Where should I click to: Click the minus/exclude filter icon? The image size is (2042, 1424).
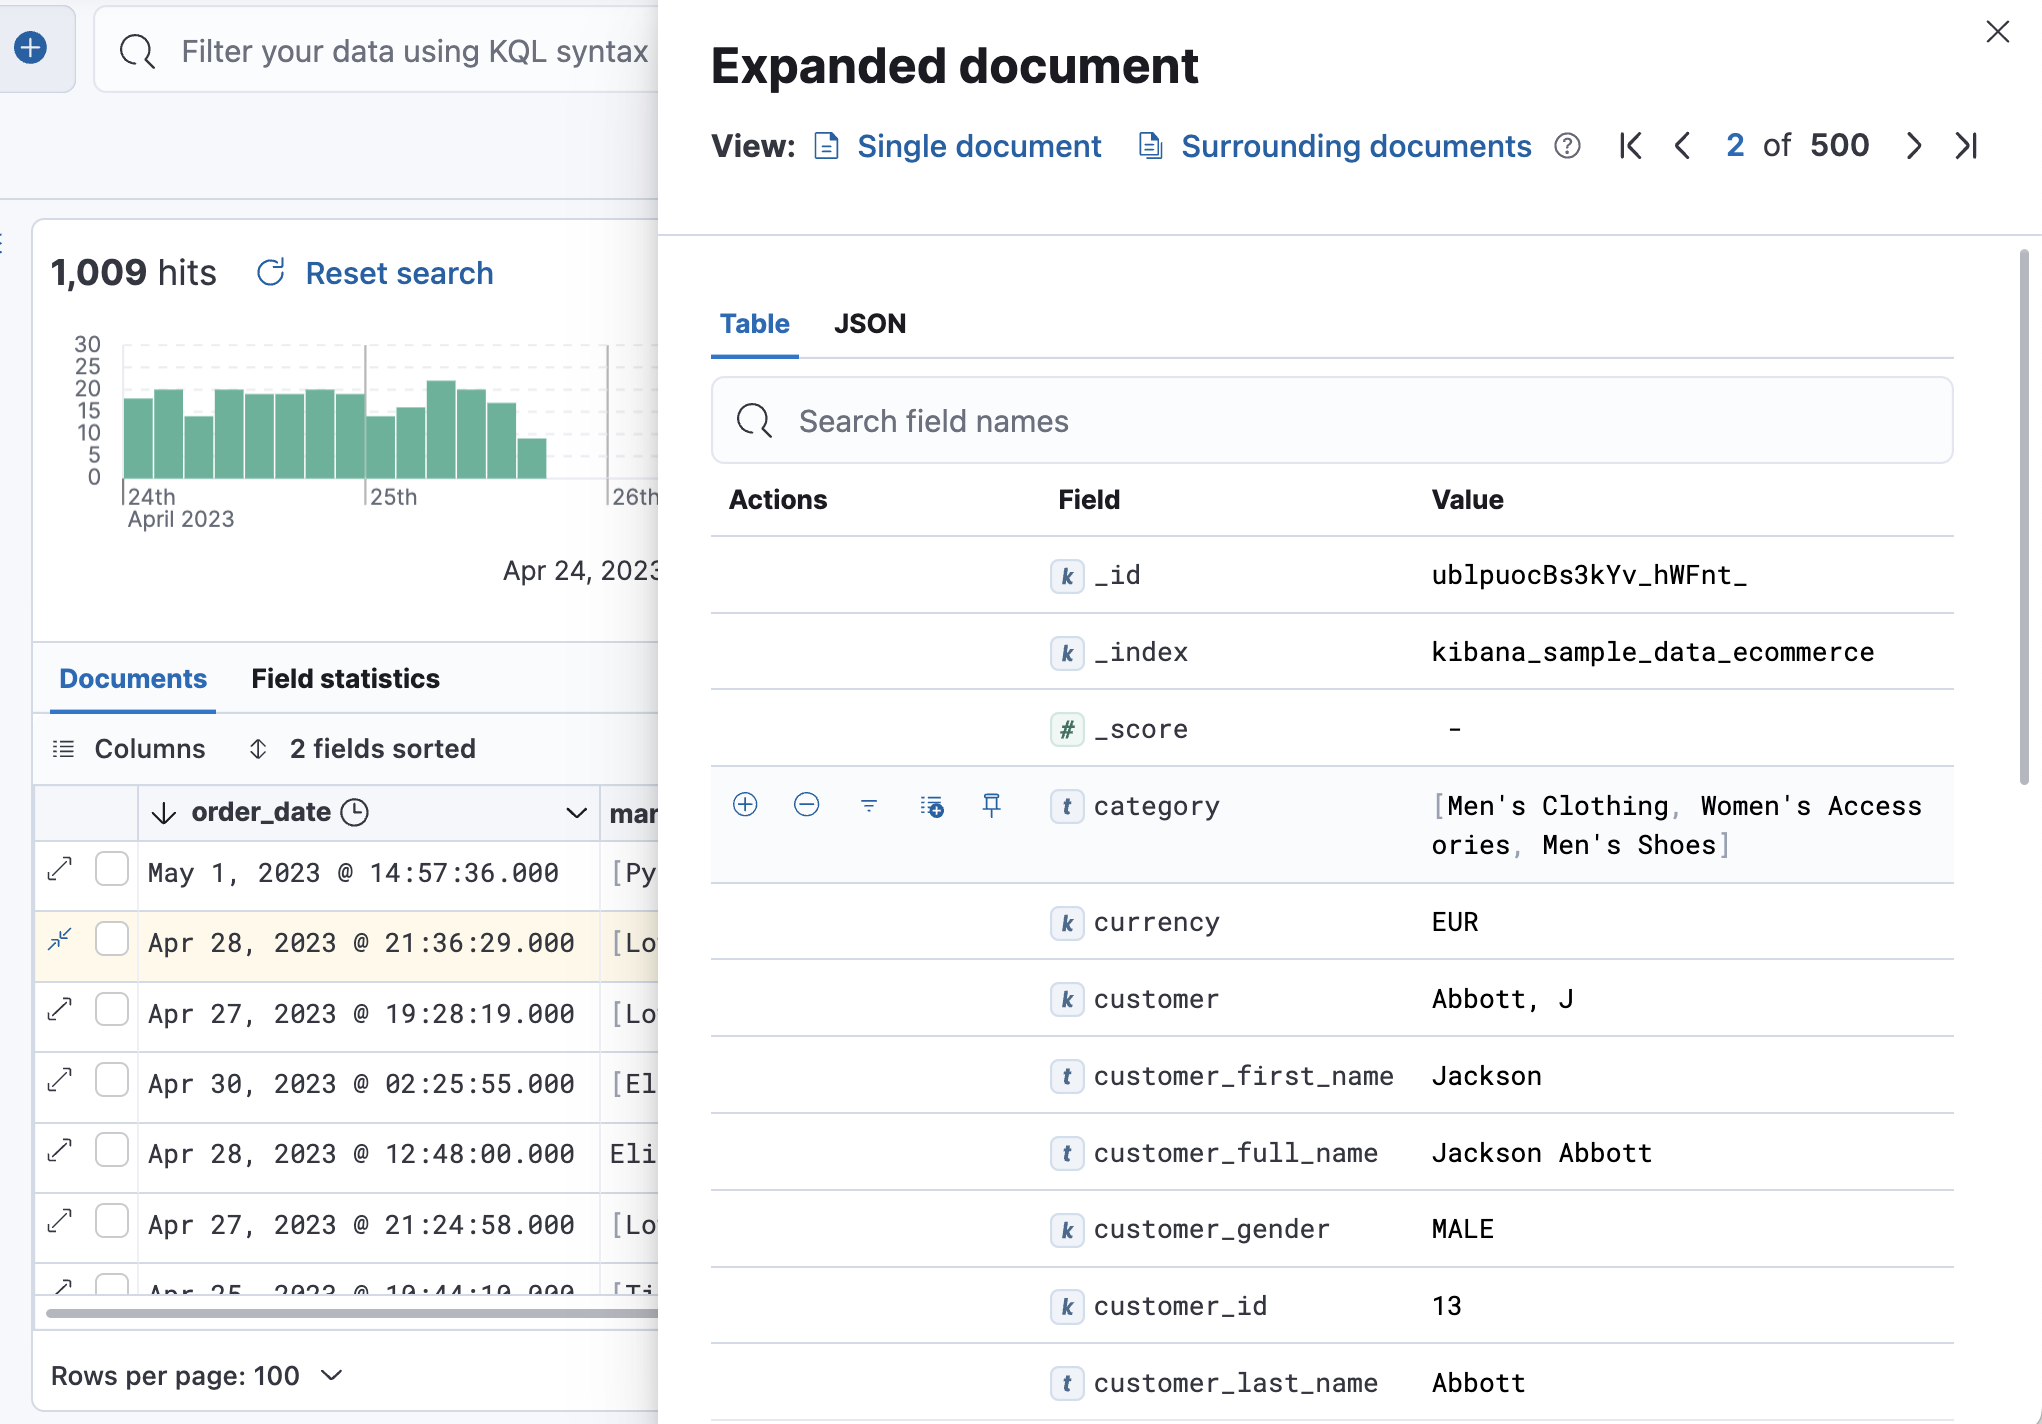tap(805, 804)
